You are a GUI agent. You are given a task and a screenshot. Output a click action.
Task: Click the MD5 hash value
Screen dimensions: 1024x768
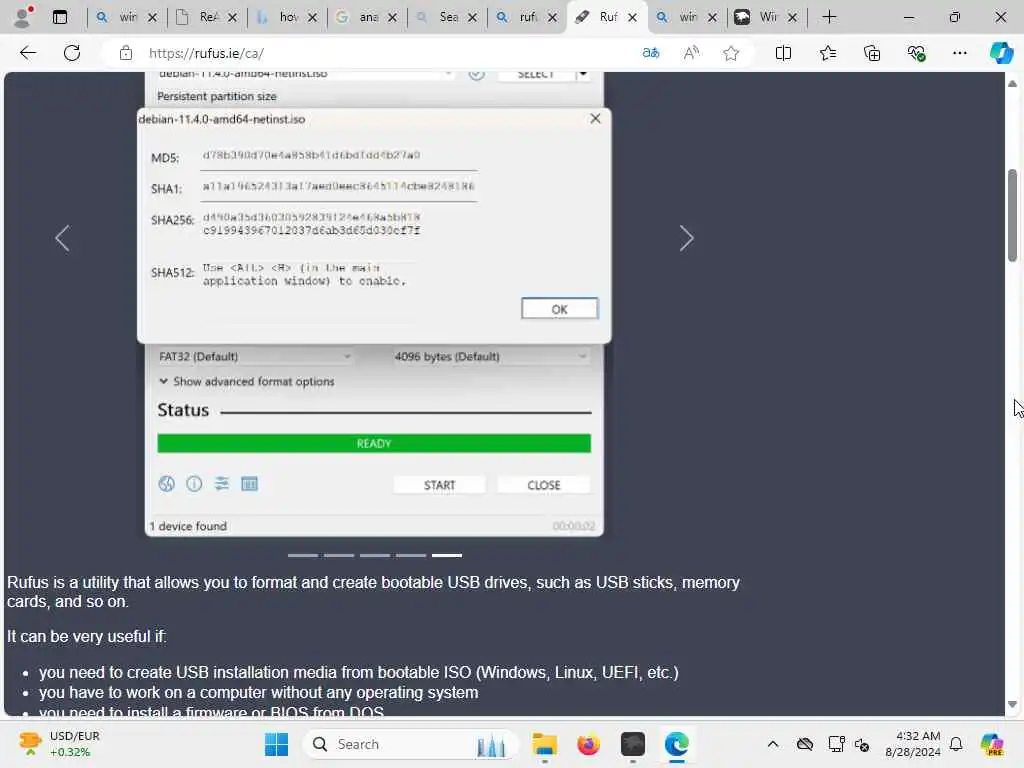tap(312, 155)
